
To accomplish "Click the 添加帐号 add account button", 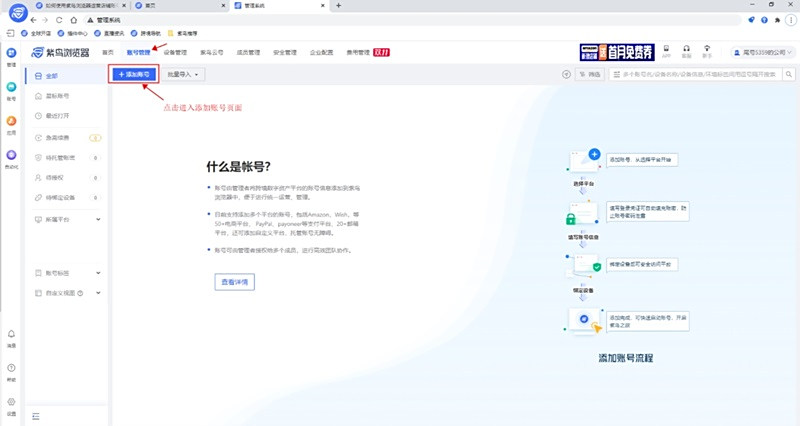I will coord(133,74).
